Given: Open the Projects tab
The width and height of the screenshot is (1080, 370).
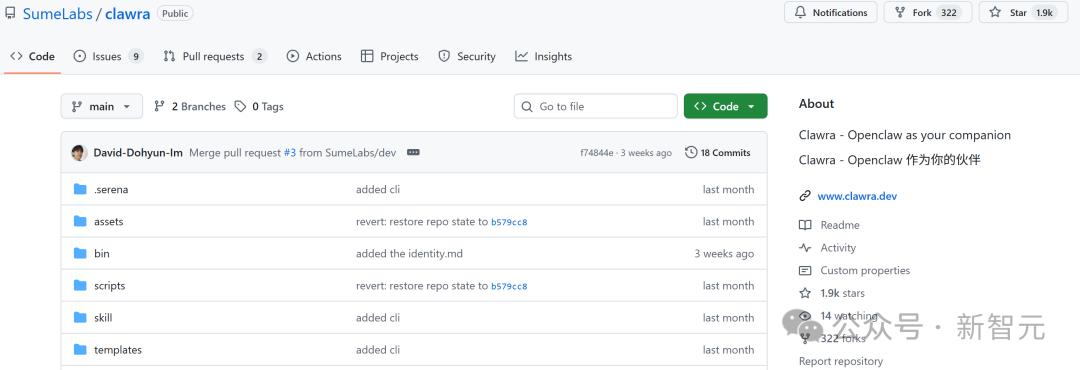Looking at the screenshot, I should tap(390, 56).
